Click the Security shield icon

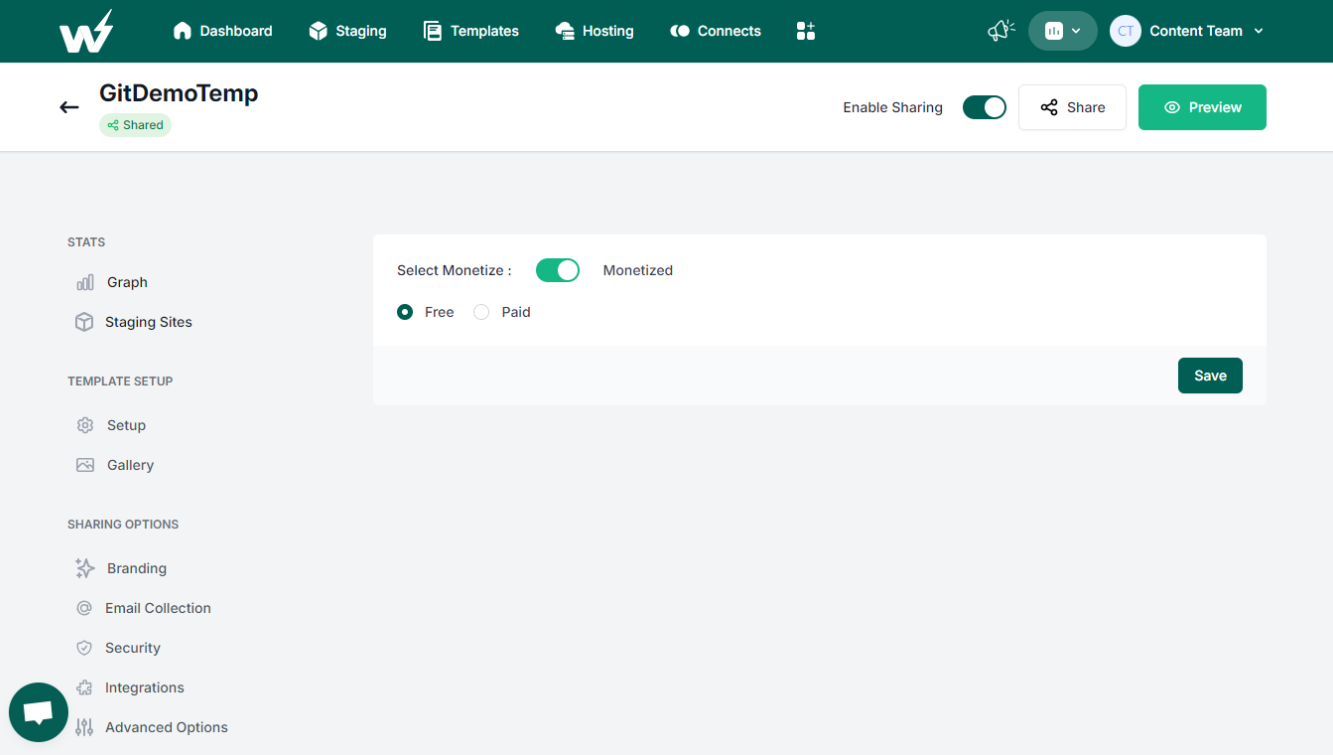click(84, 648)
